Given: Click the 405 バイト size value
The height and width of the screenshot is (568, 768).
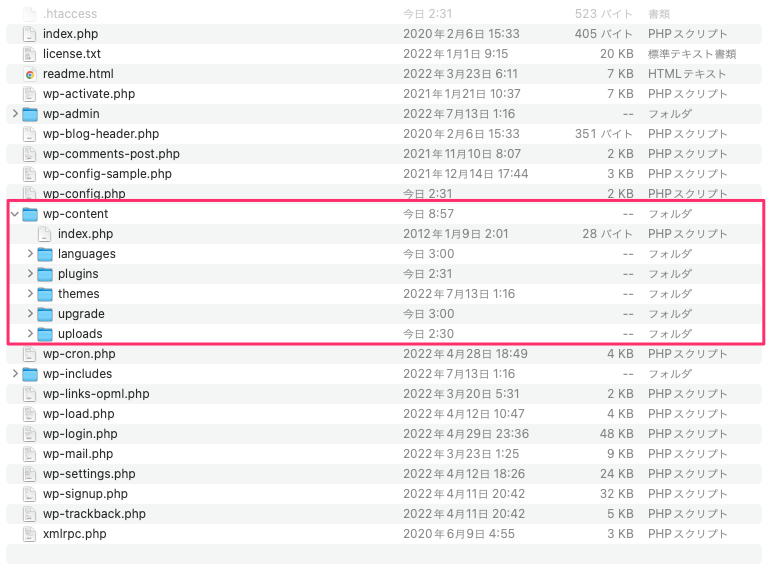Looking at the screenshot, I should tap(604, 34).
